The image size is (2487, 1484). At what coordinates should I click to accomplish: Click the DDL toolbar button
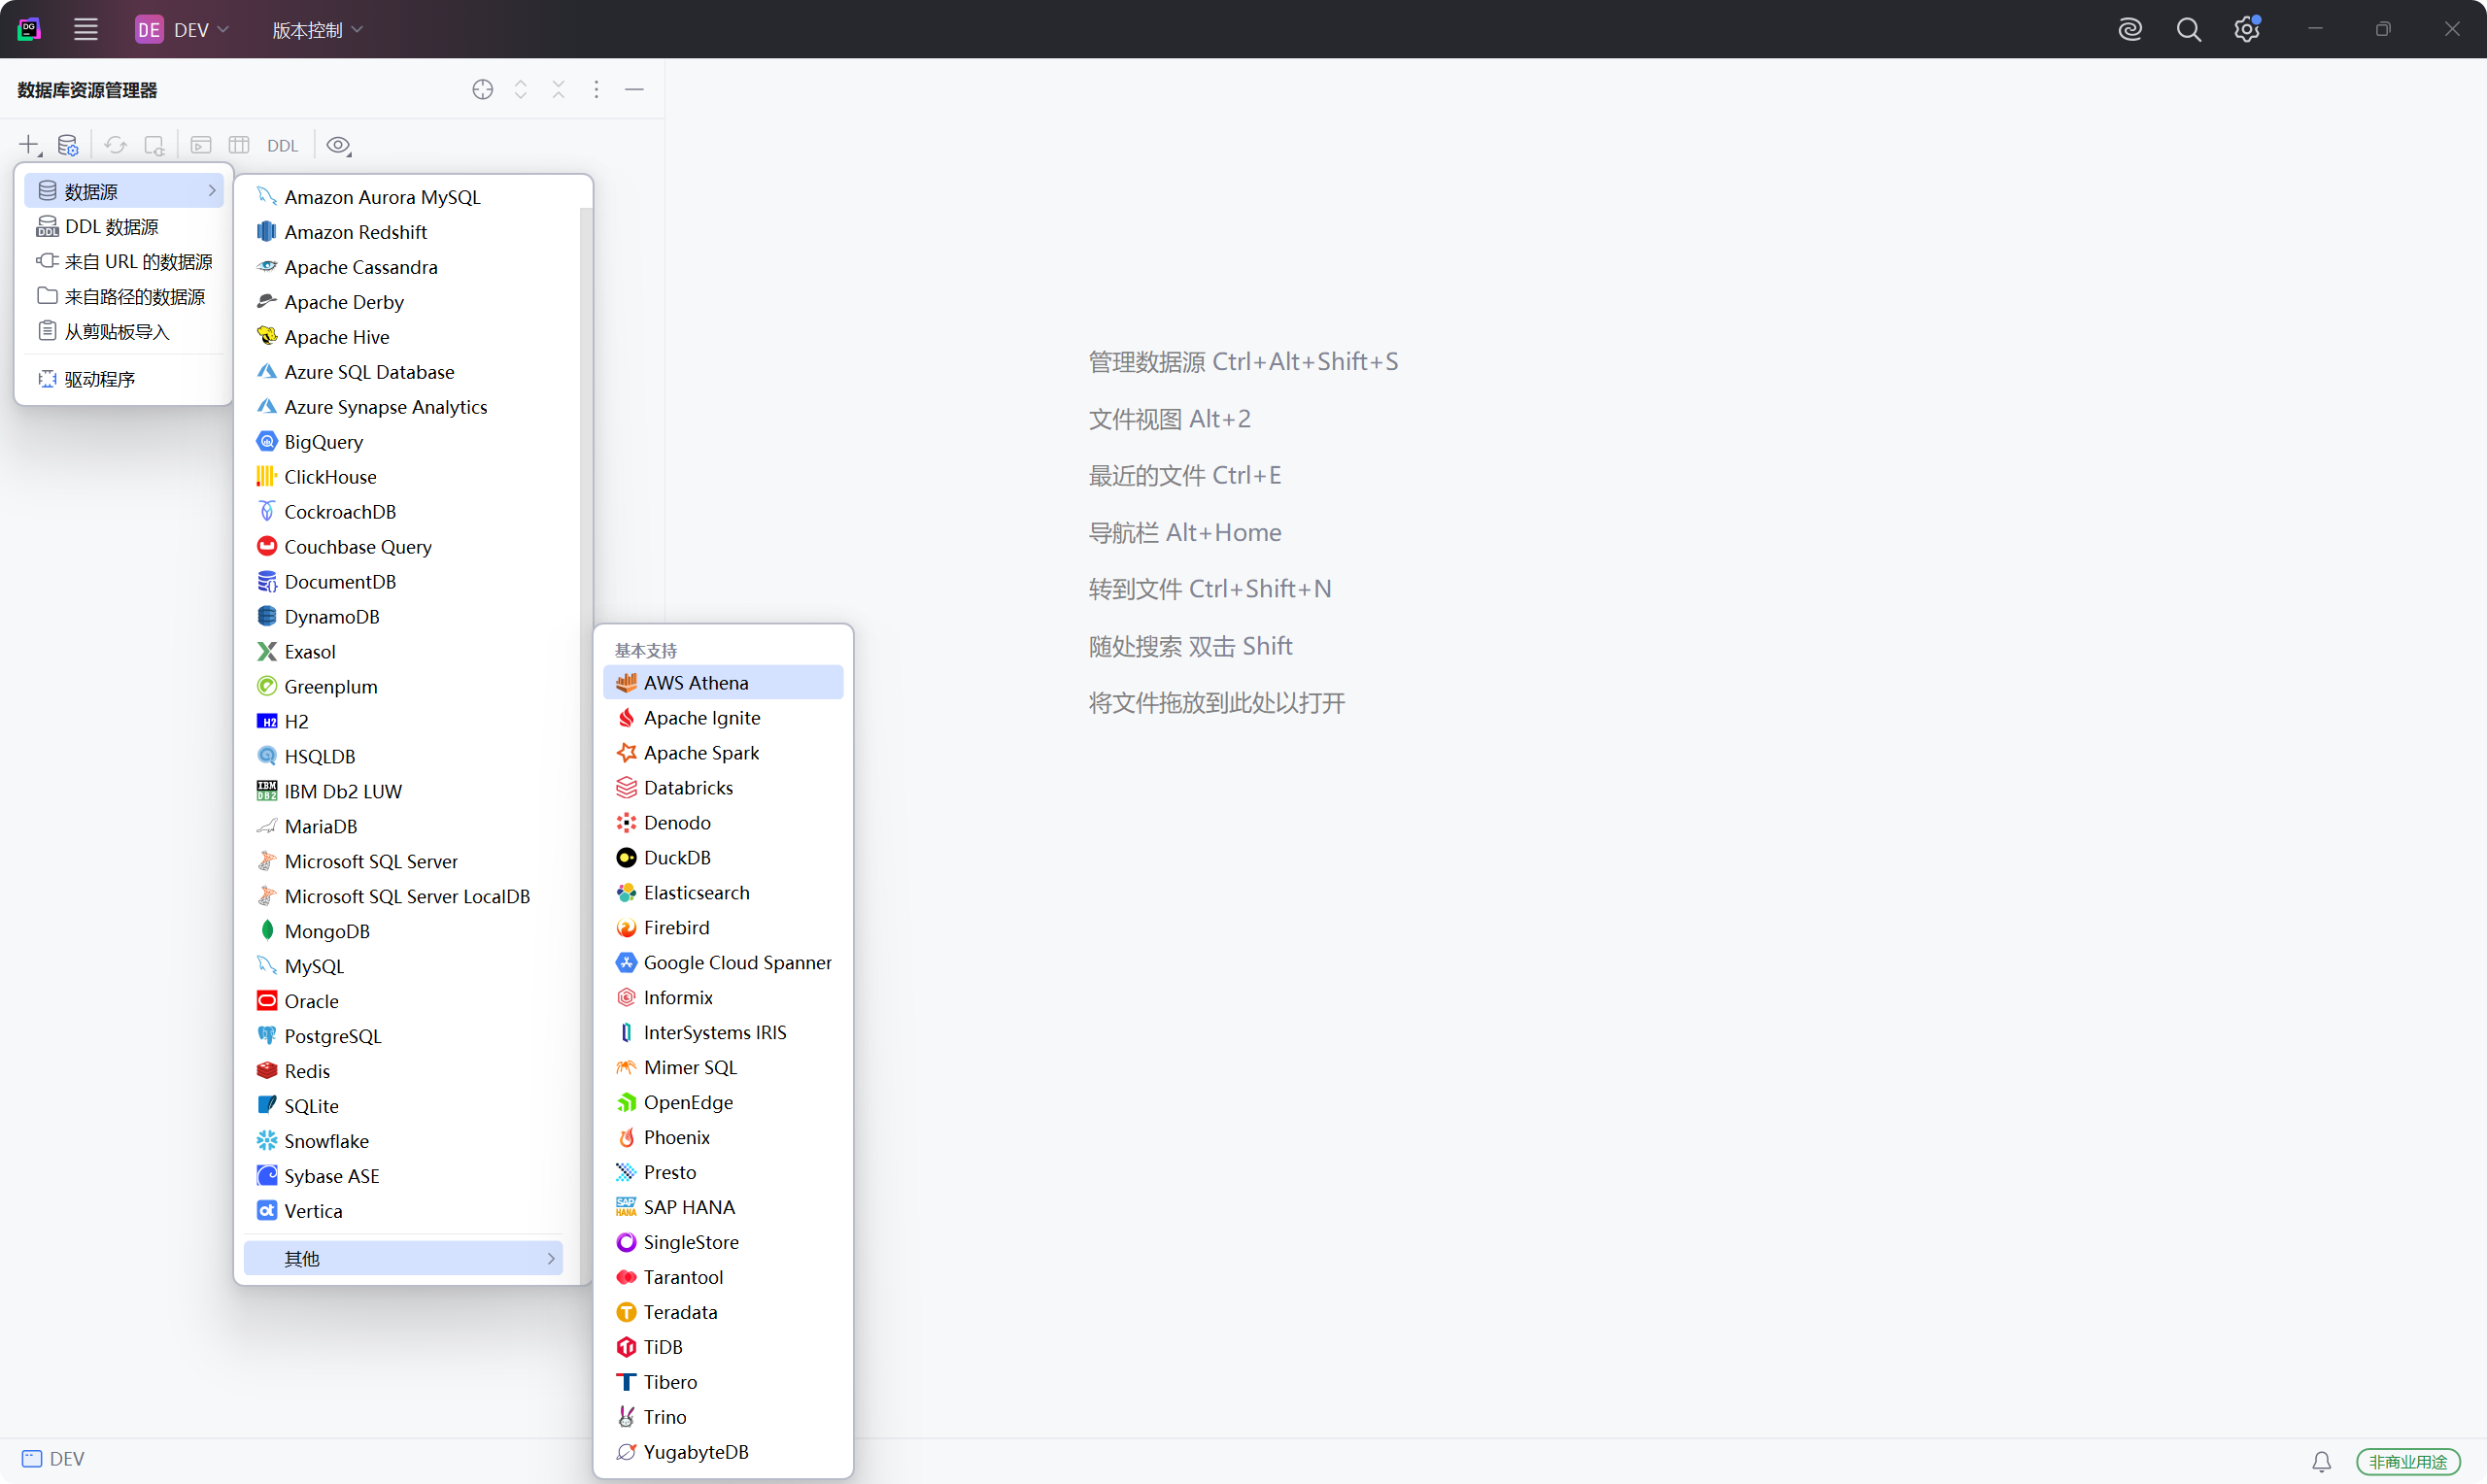pyautogui.click(x=282, y=145)
